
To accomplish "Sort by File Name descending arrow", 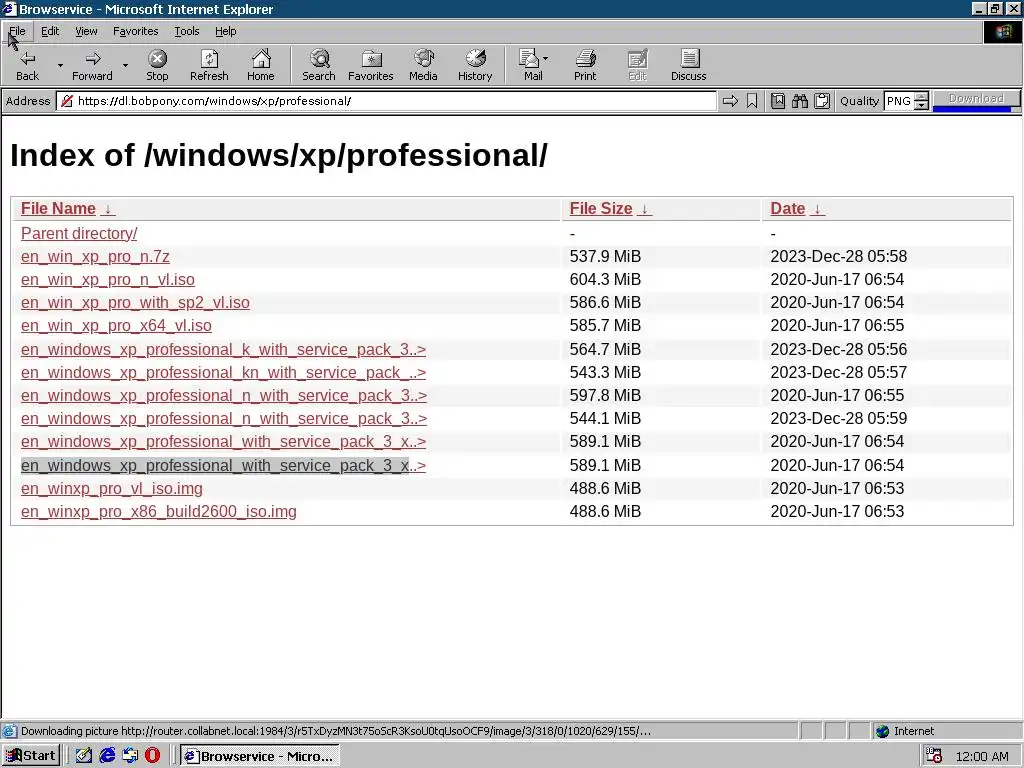I will (x=108, y=209).
